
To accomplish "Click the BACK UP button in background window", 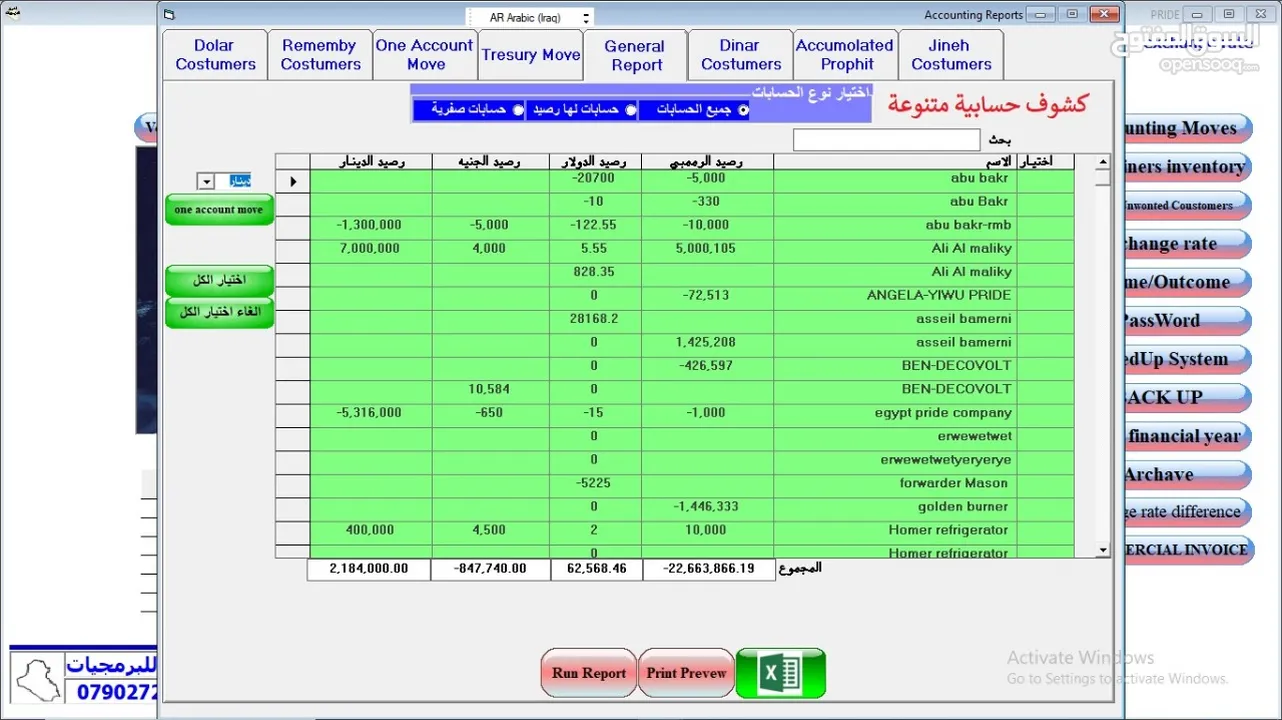I will pos(1187,397).
